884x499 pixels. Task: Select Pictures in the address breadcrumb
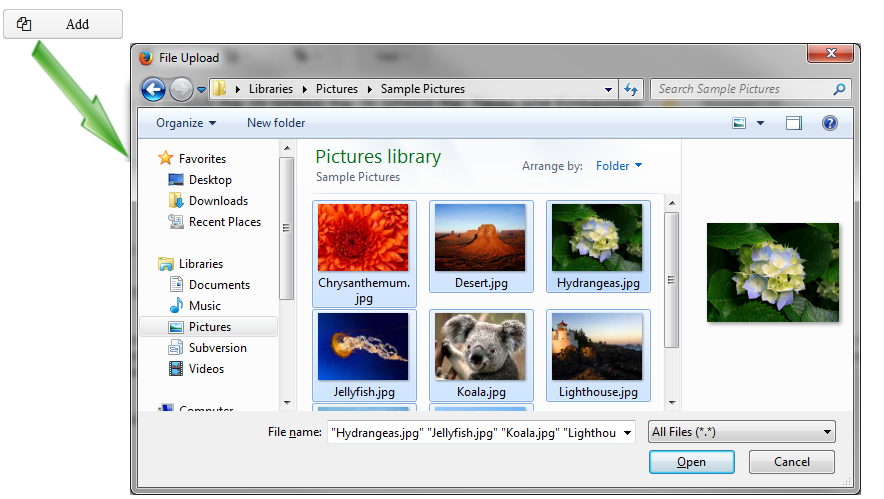pyautogui.click(x=337, y=89)
